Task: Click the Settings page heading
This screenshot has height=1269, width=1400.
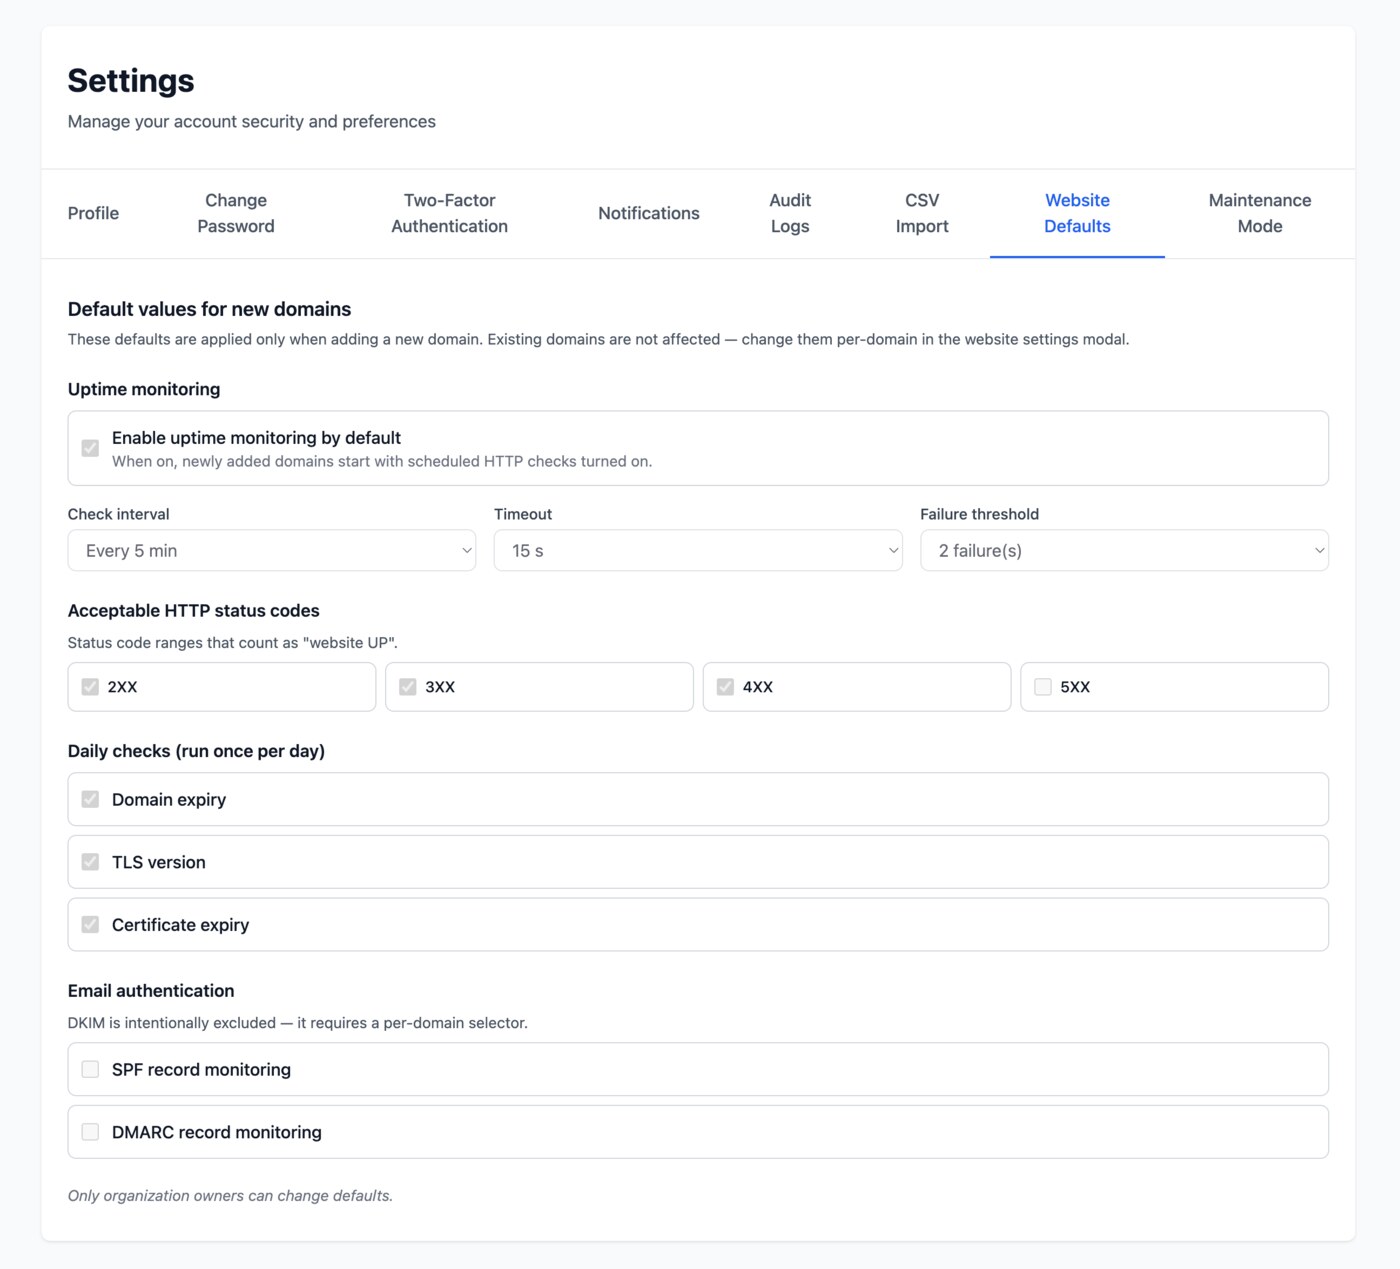Action: tap(131, 81)
